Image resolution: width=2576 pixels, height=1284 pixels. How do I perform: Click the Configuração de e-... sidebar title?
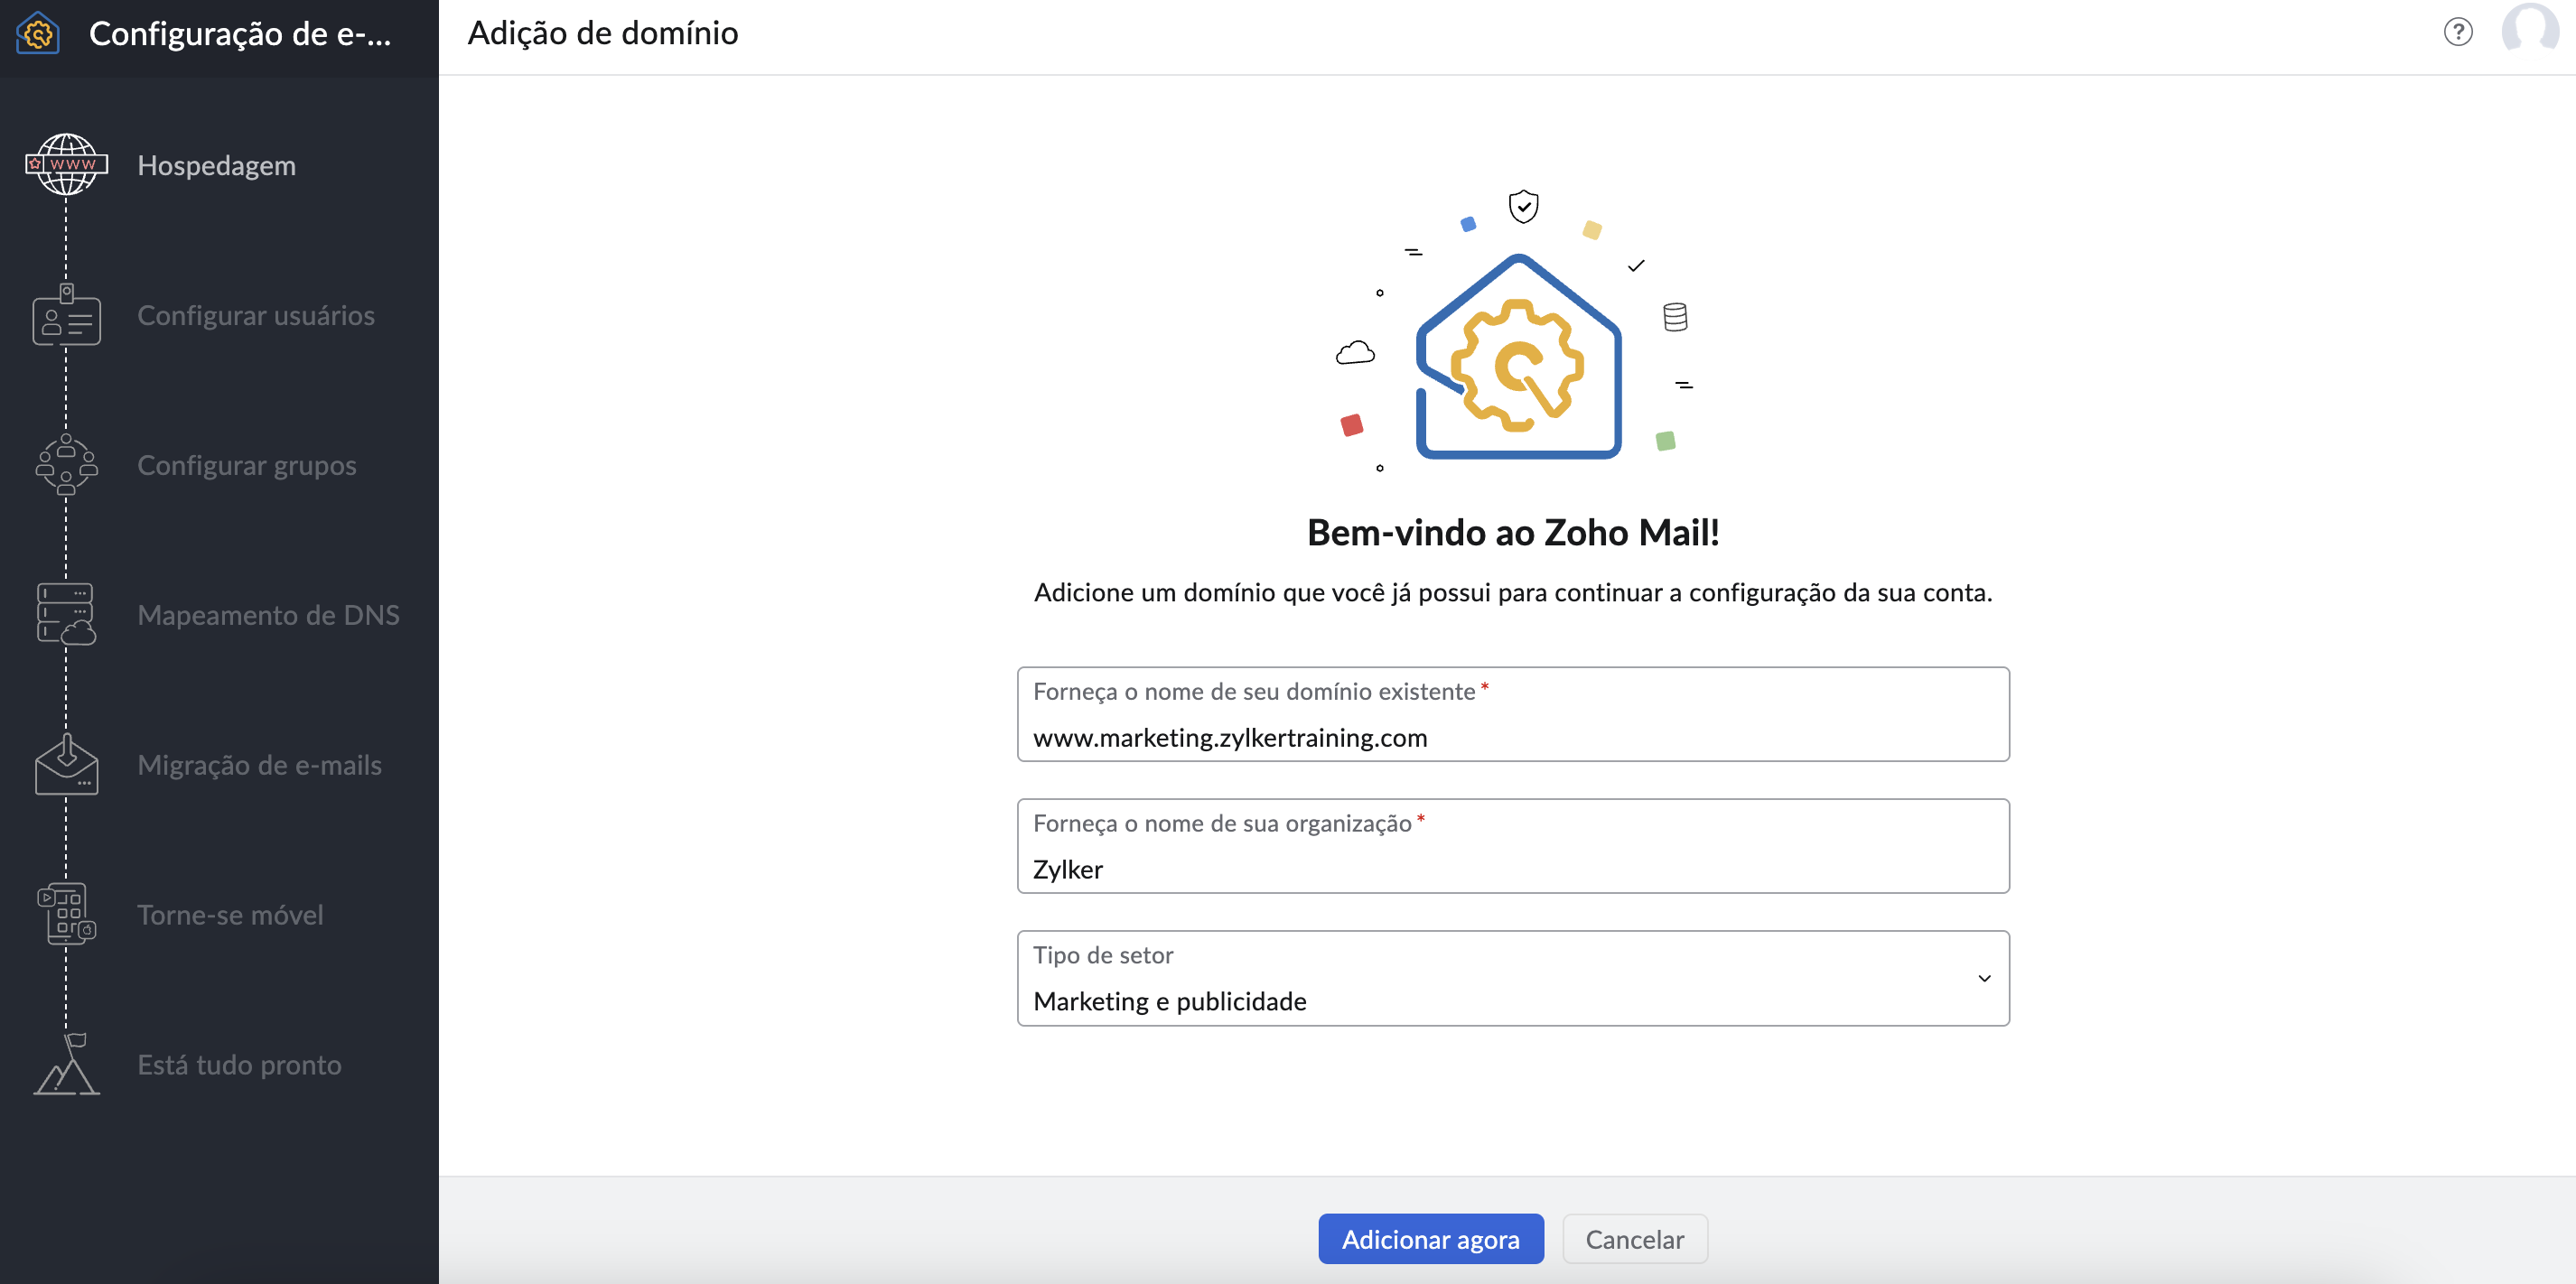coord(240,33)
